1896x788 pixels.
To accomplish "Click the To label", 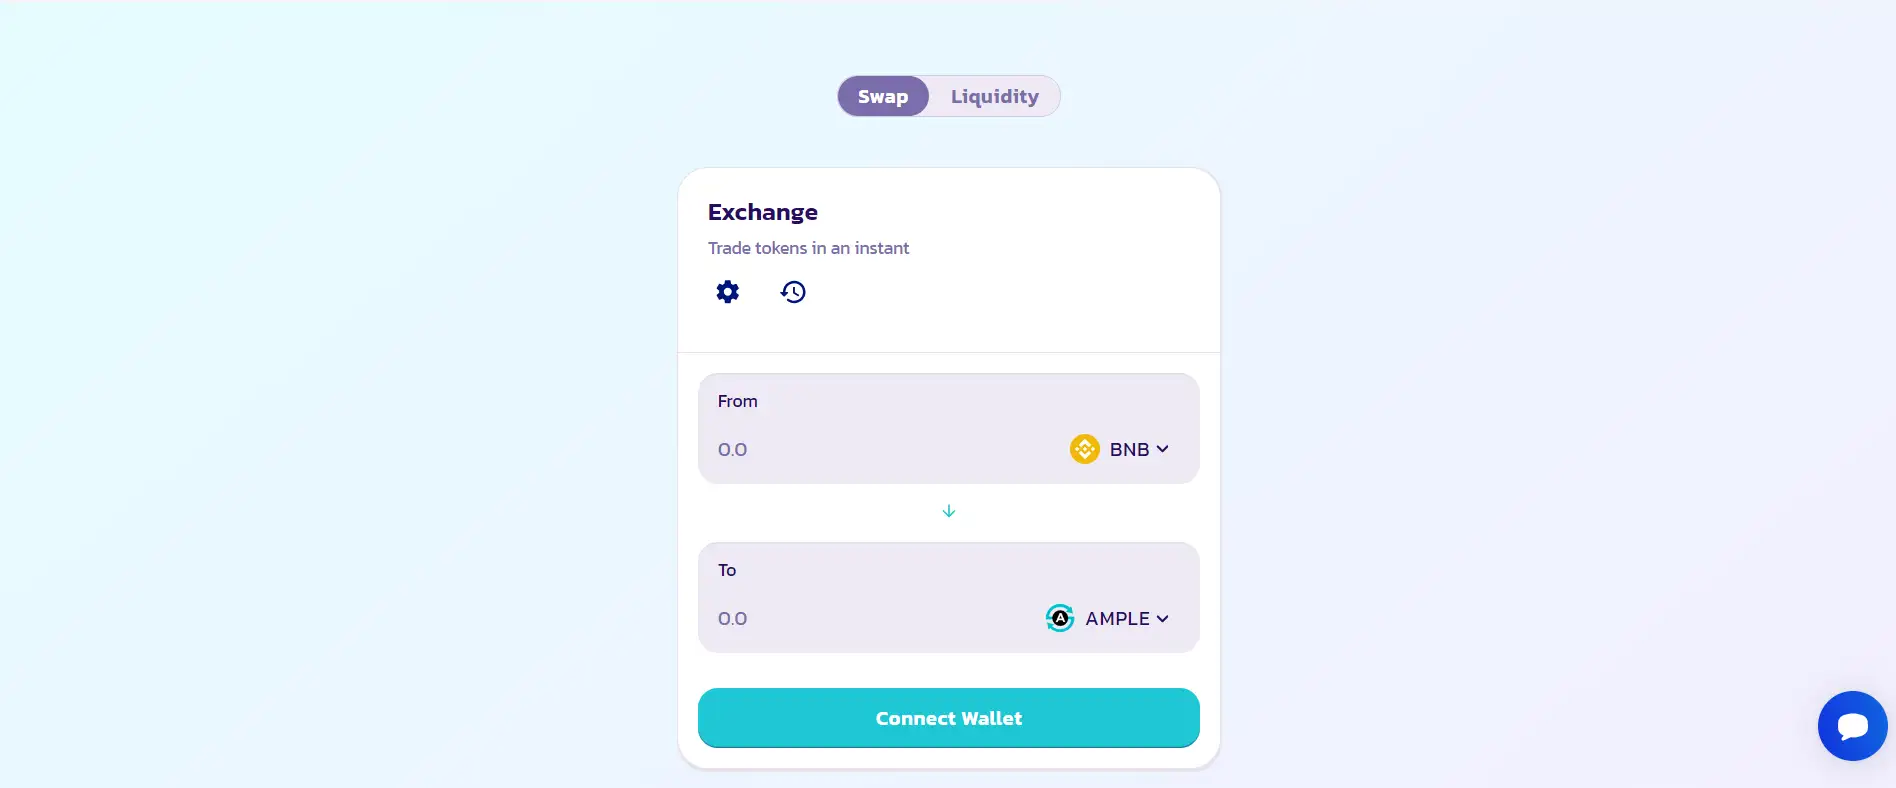I will [x=727, y=570].
